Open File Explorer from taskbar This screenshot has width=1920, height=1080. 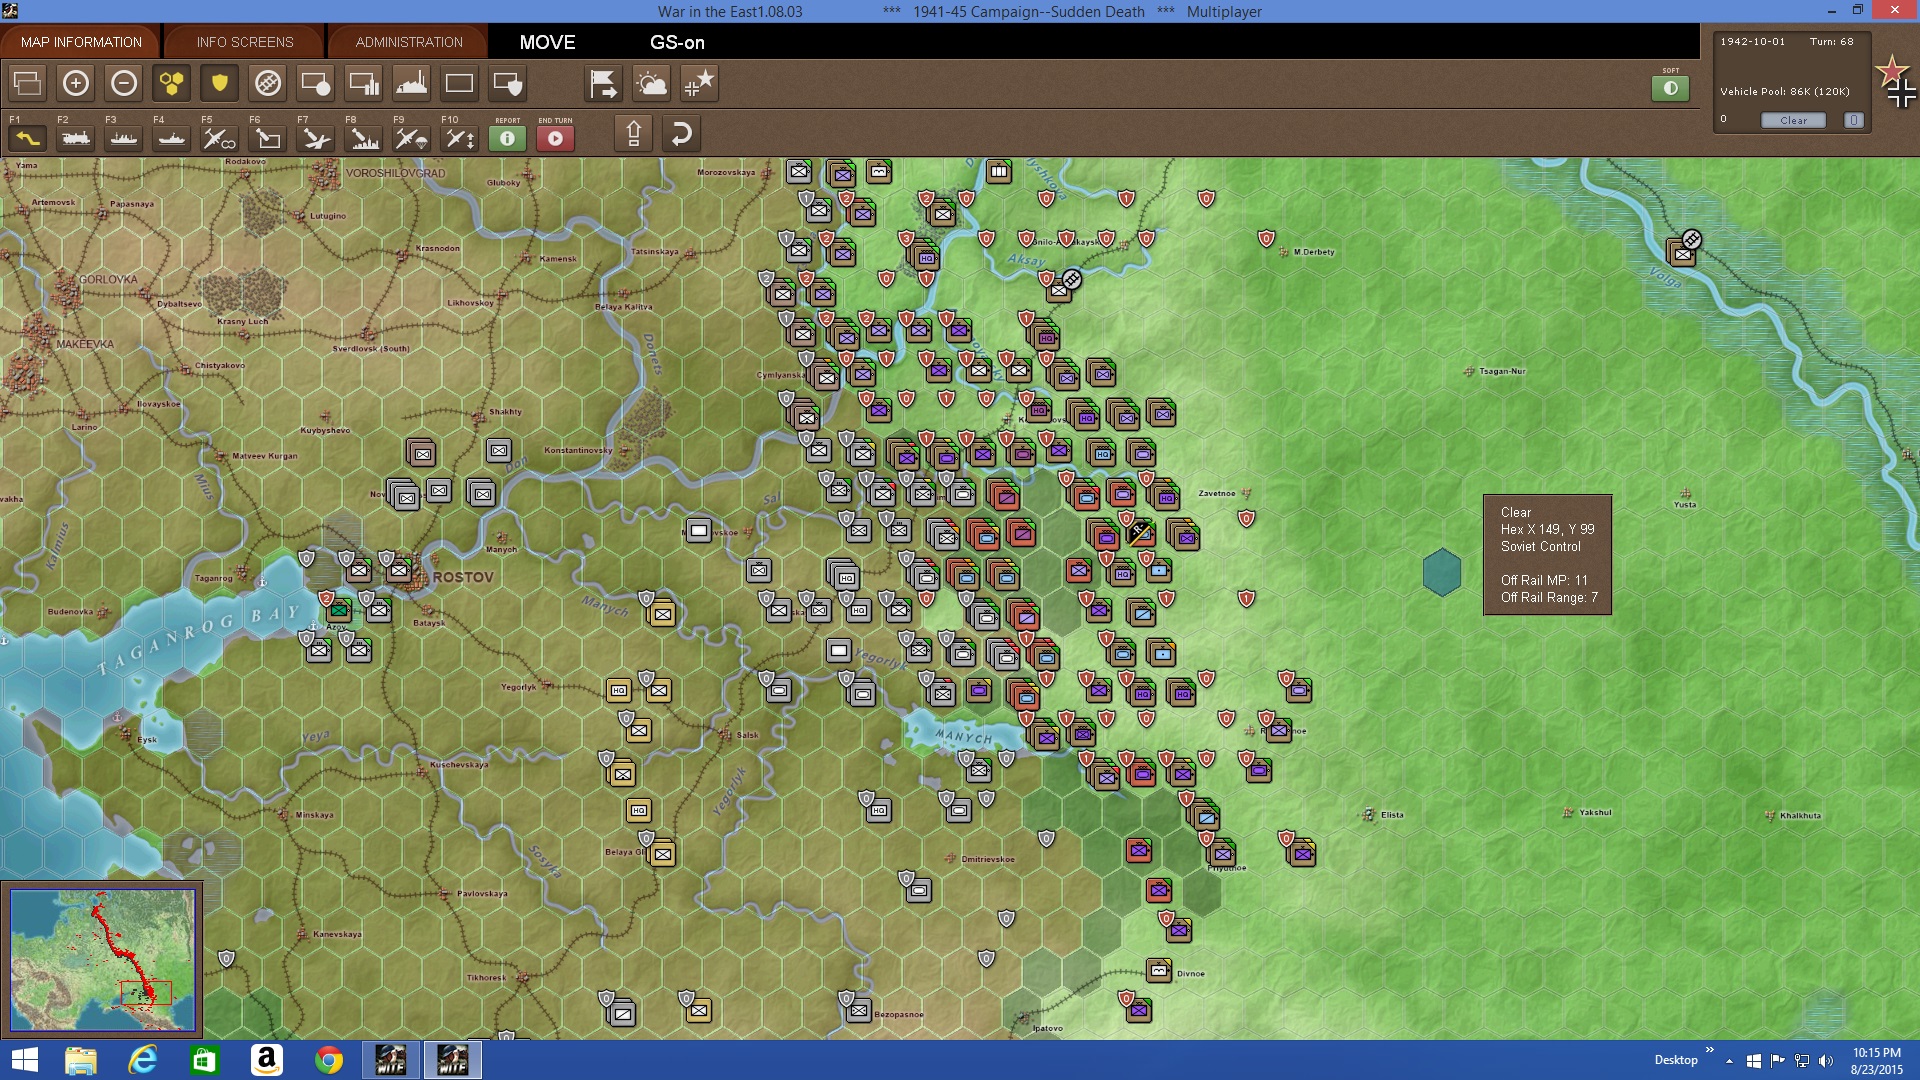pos(81,1060)
